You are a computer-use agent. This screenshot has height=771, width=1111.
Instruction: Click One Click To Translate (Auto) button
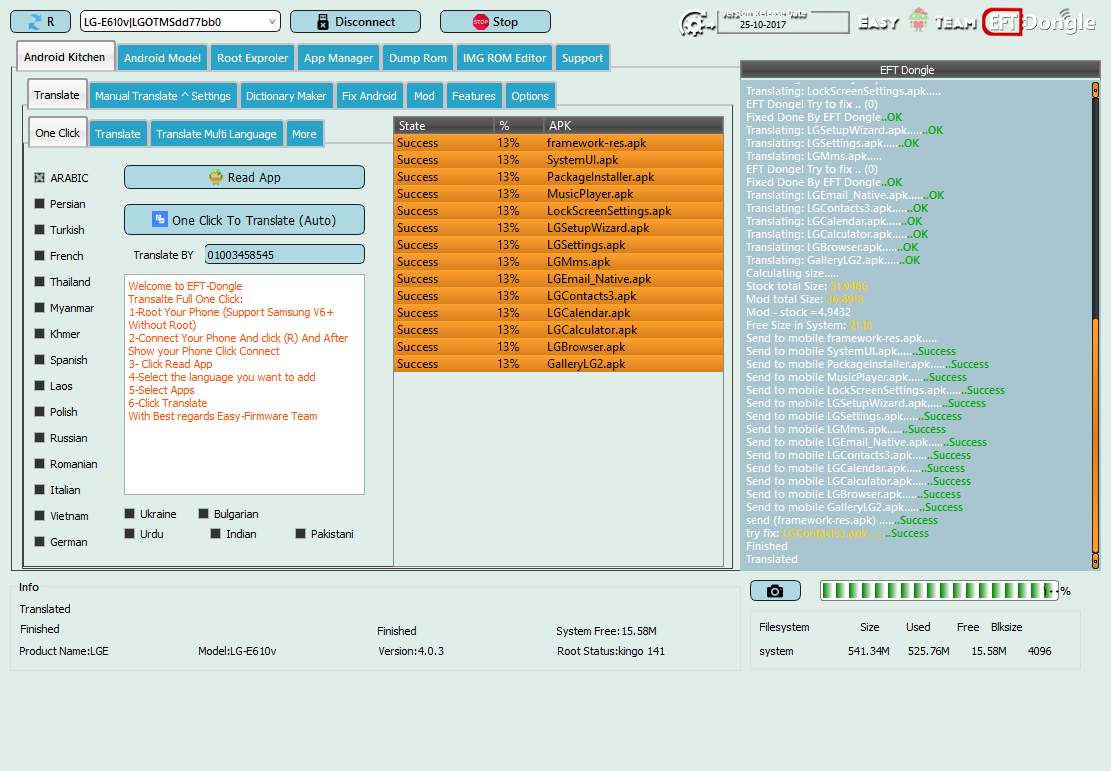[244, 220]
